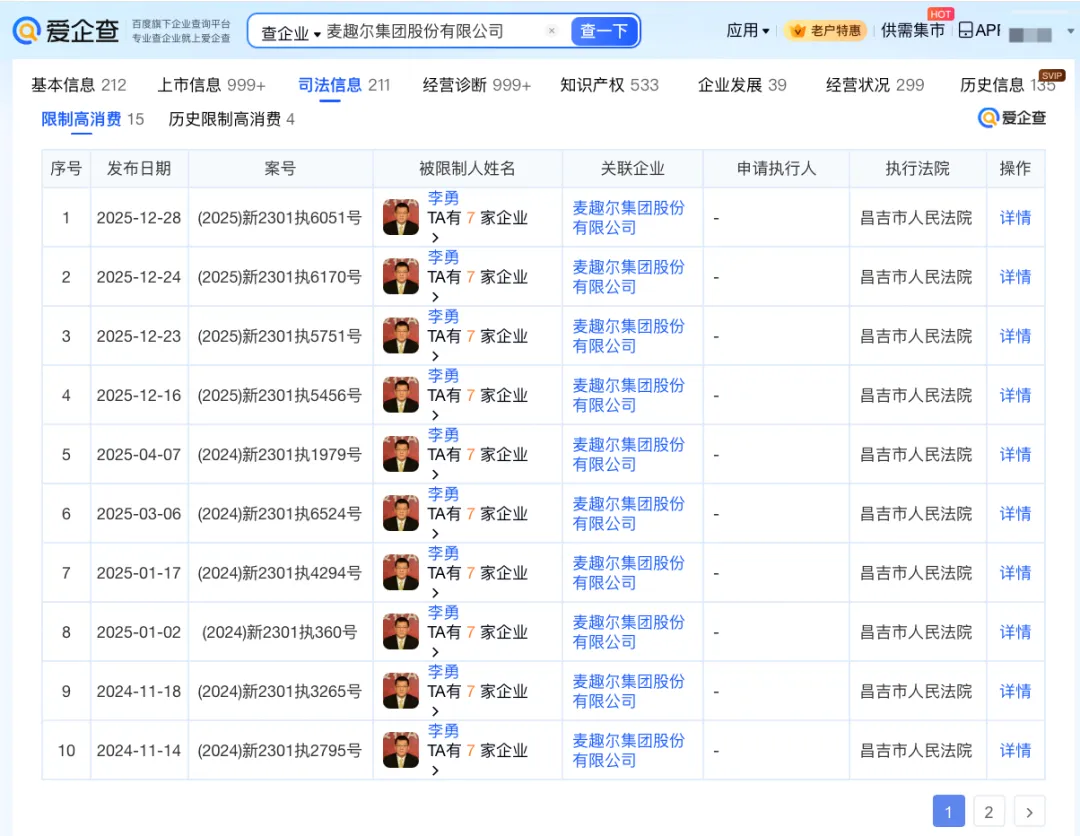Open 麦趣尔集团股份有限公司 link in row 1
This screenshot has height=836, width=1080.
click(628, 218)
